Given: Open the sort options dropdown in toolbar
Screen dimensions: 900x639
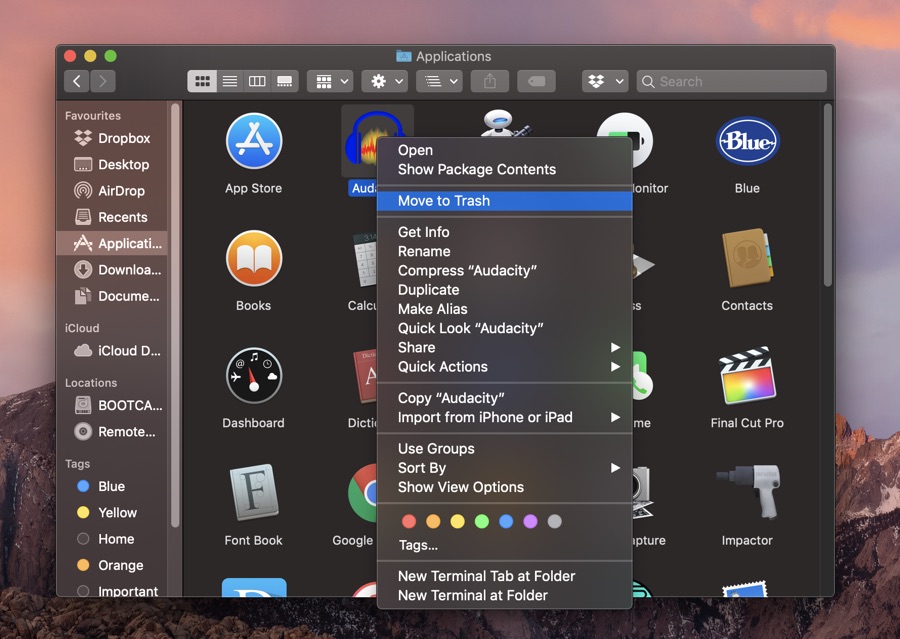Looking at the screenshot, I should 440,82.
